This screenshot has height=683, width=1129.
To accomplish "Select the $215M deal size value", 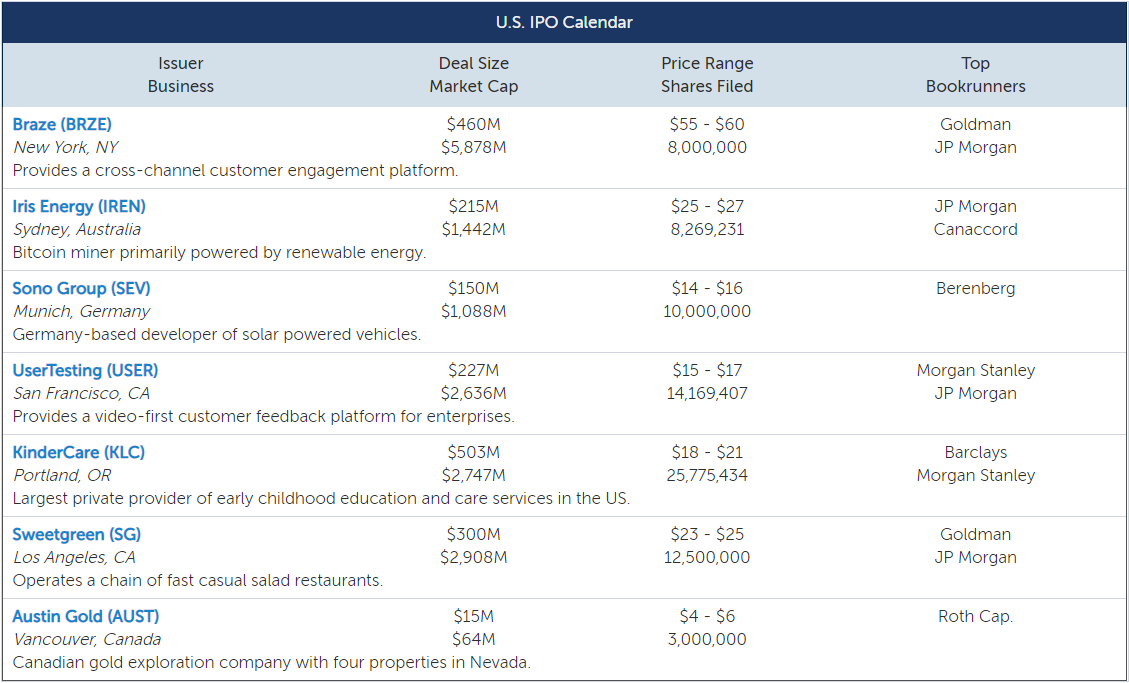I will tap(474, 207).
